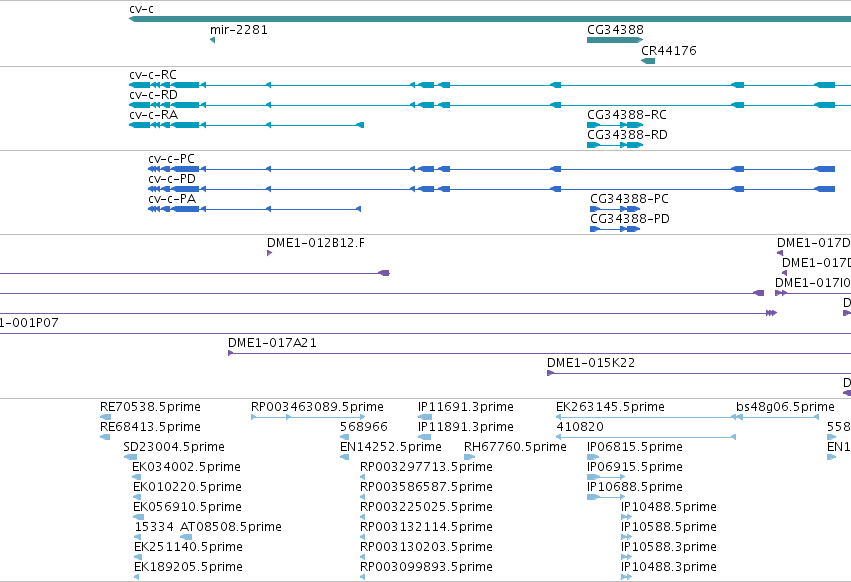
Task: Click the IP11891.3prime EST label
Action: click(x=466, y=427)
